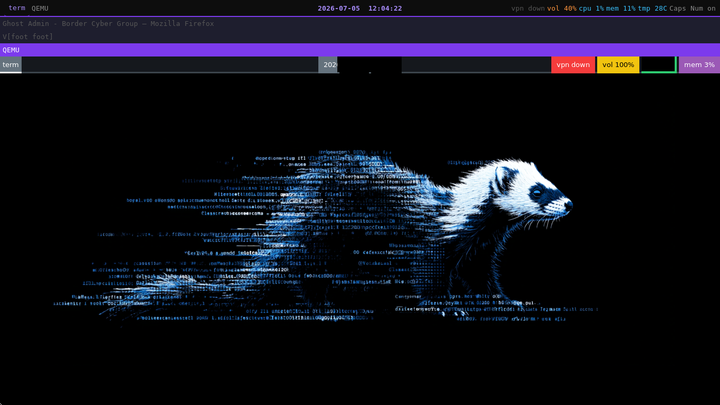Click the ferret wallpaper image in QEMU
Image resolution: width=720 pixels, height=405 pixels.
(x=360, y=239)
